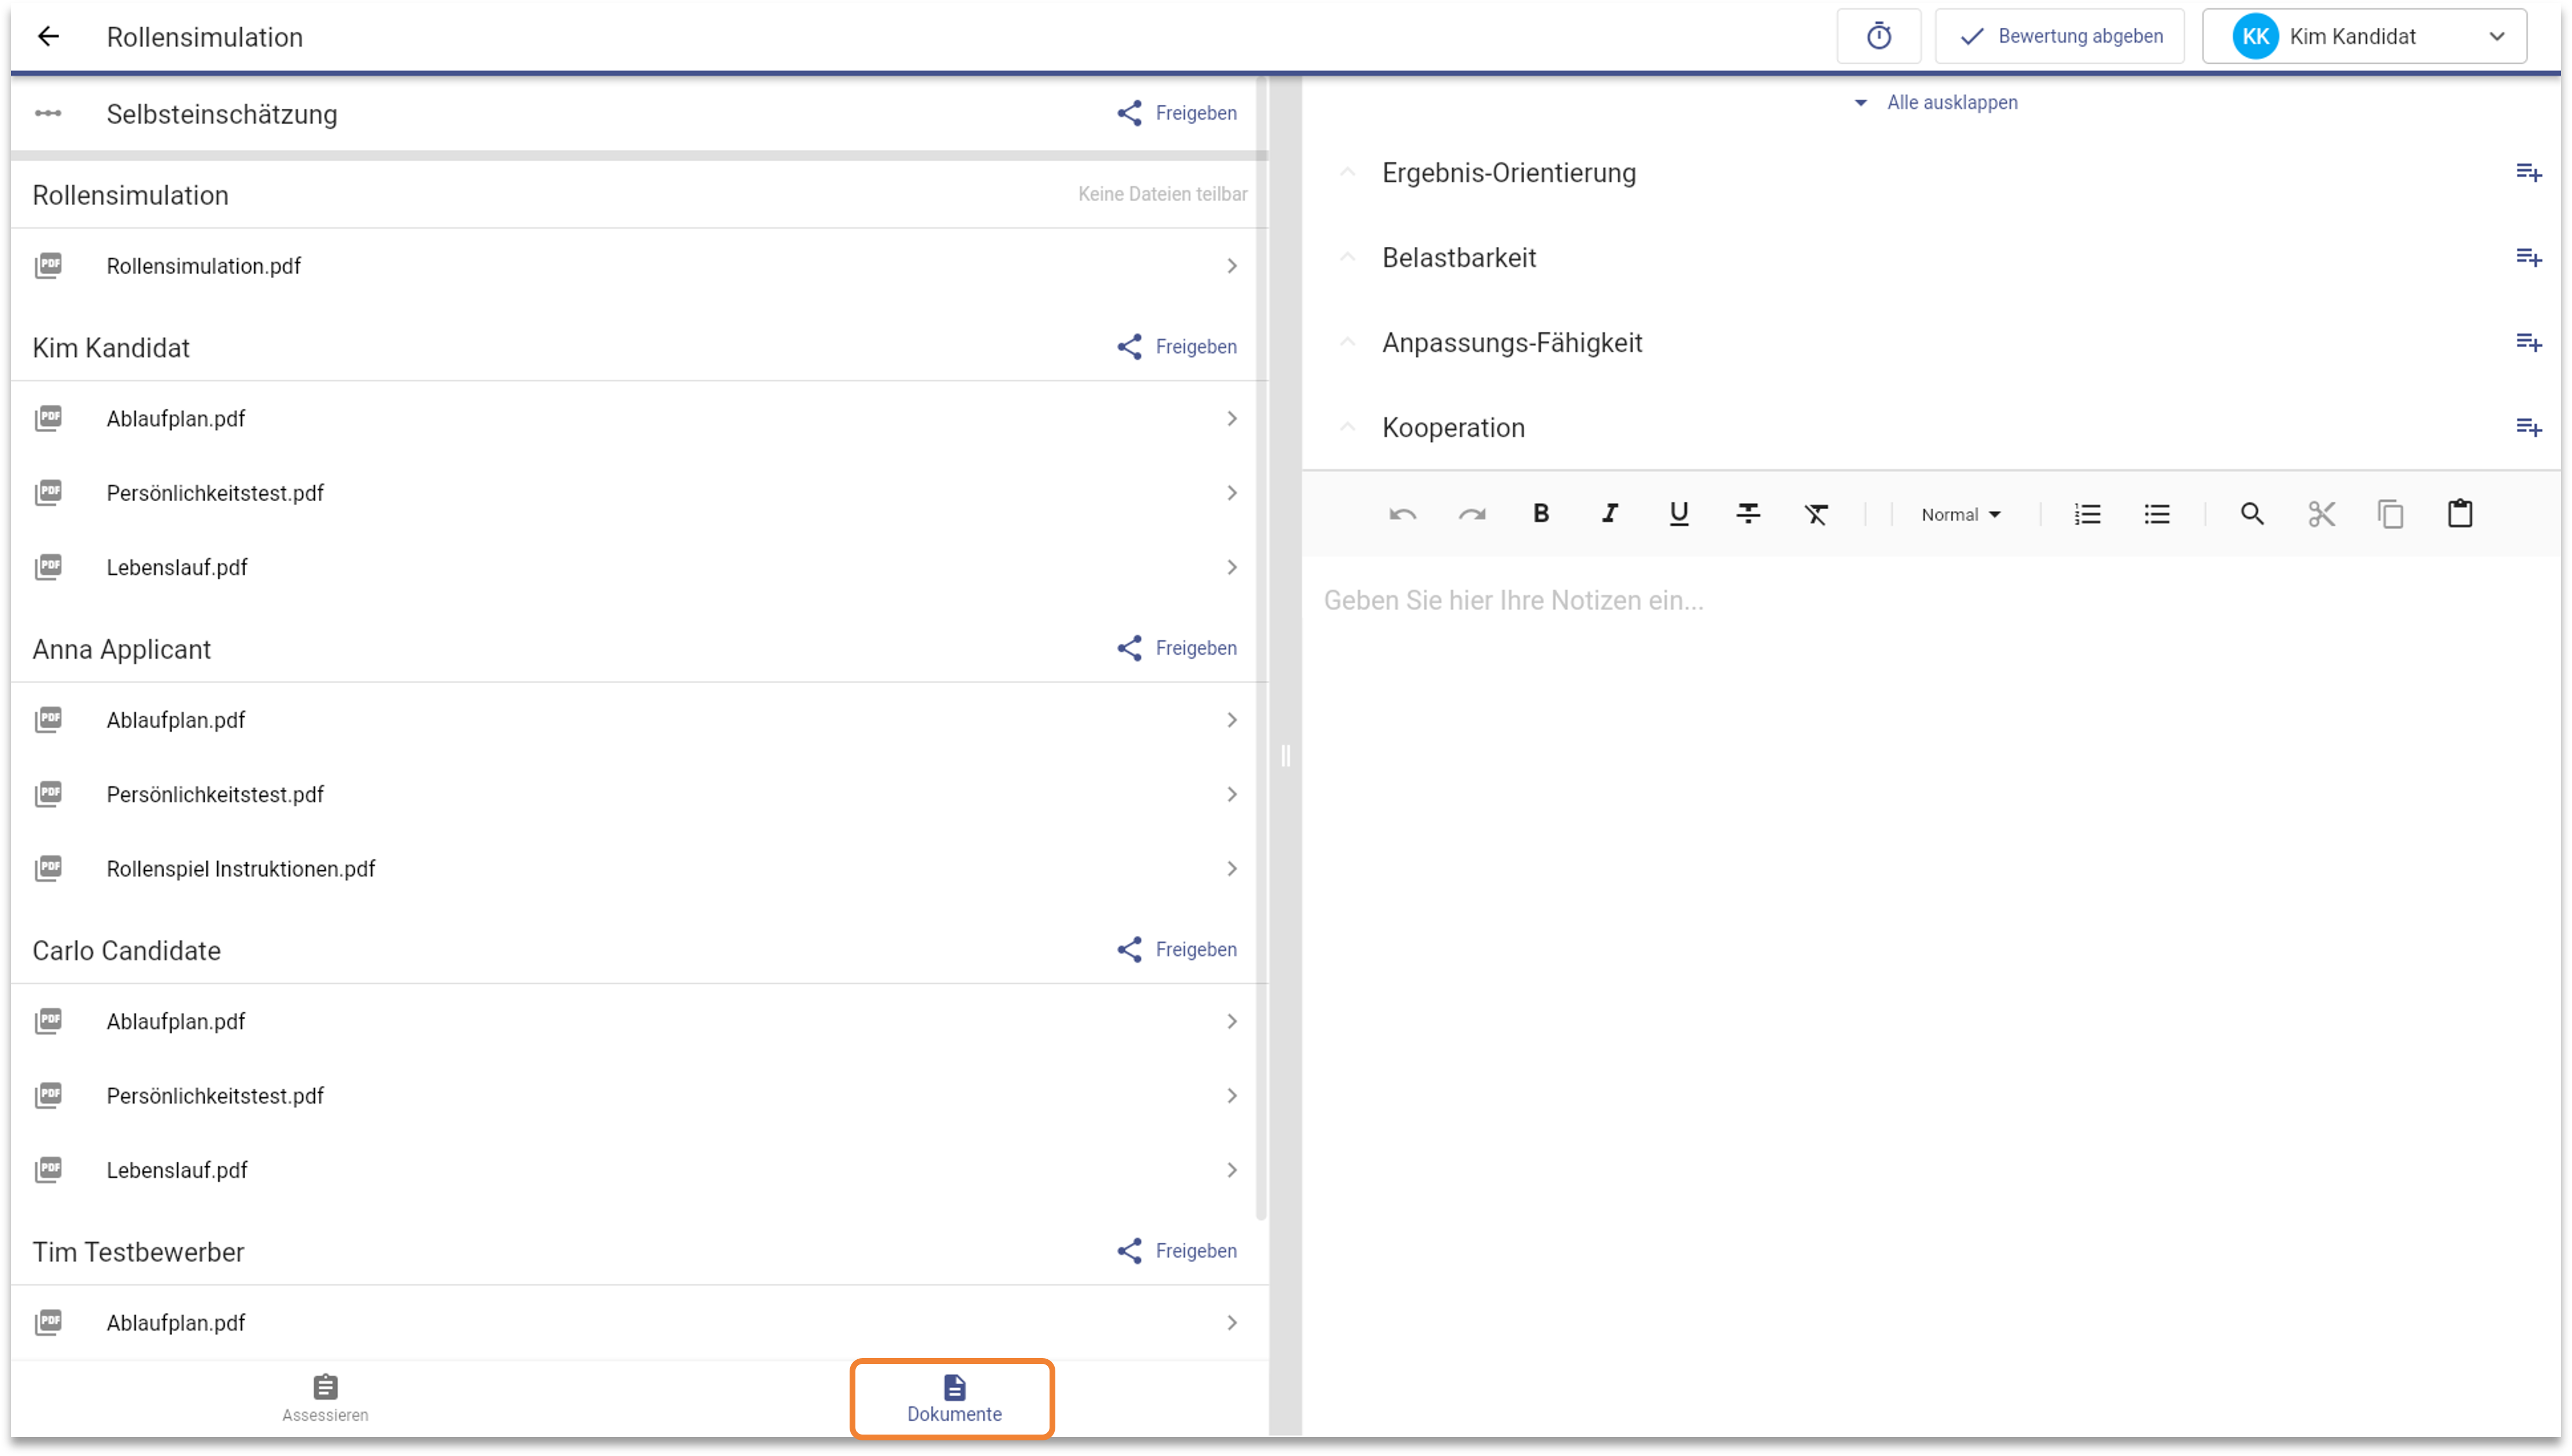This screenshot has height=1456, width=2572.
Task: Cut selection with scissors icon
Action: [x=2321, y=514]
